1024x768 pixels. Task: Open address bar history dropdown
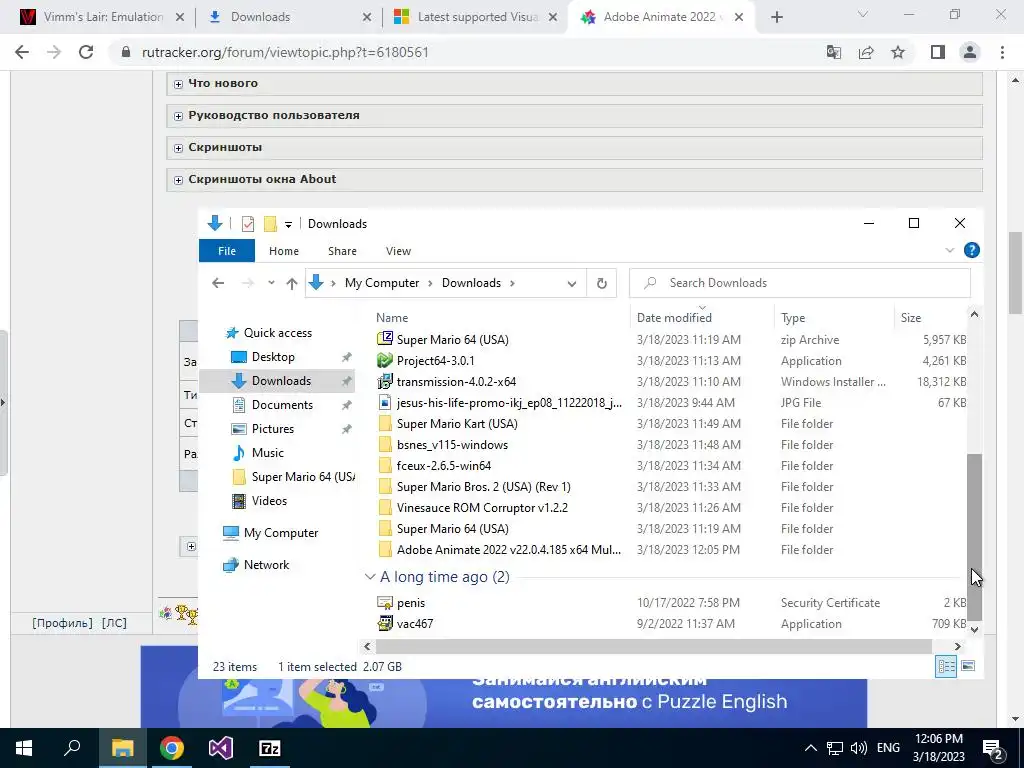(x=571, y=283)
